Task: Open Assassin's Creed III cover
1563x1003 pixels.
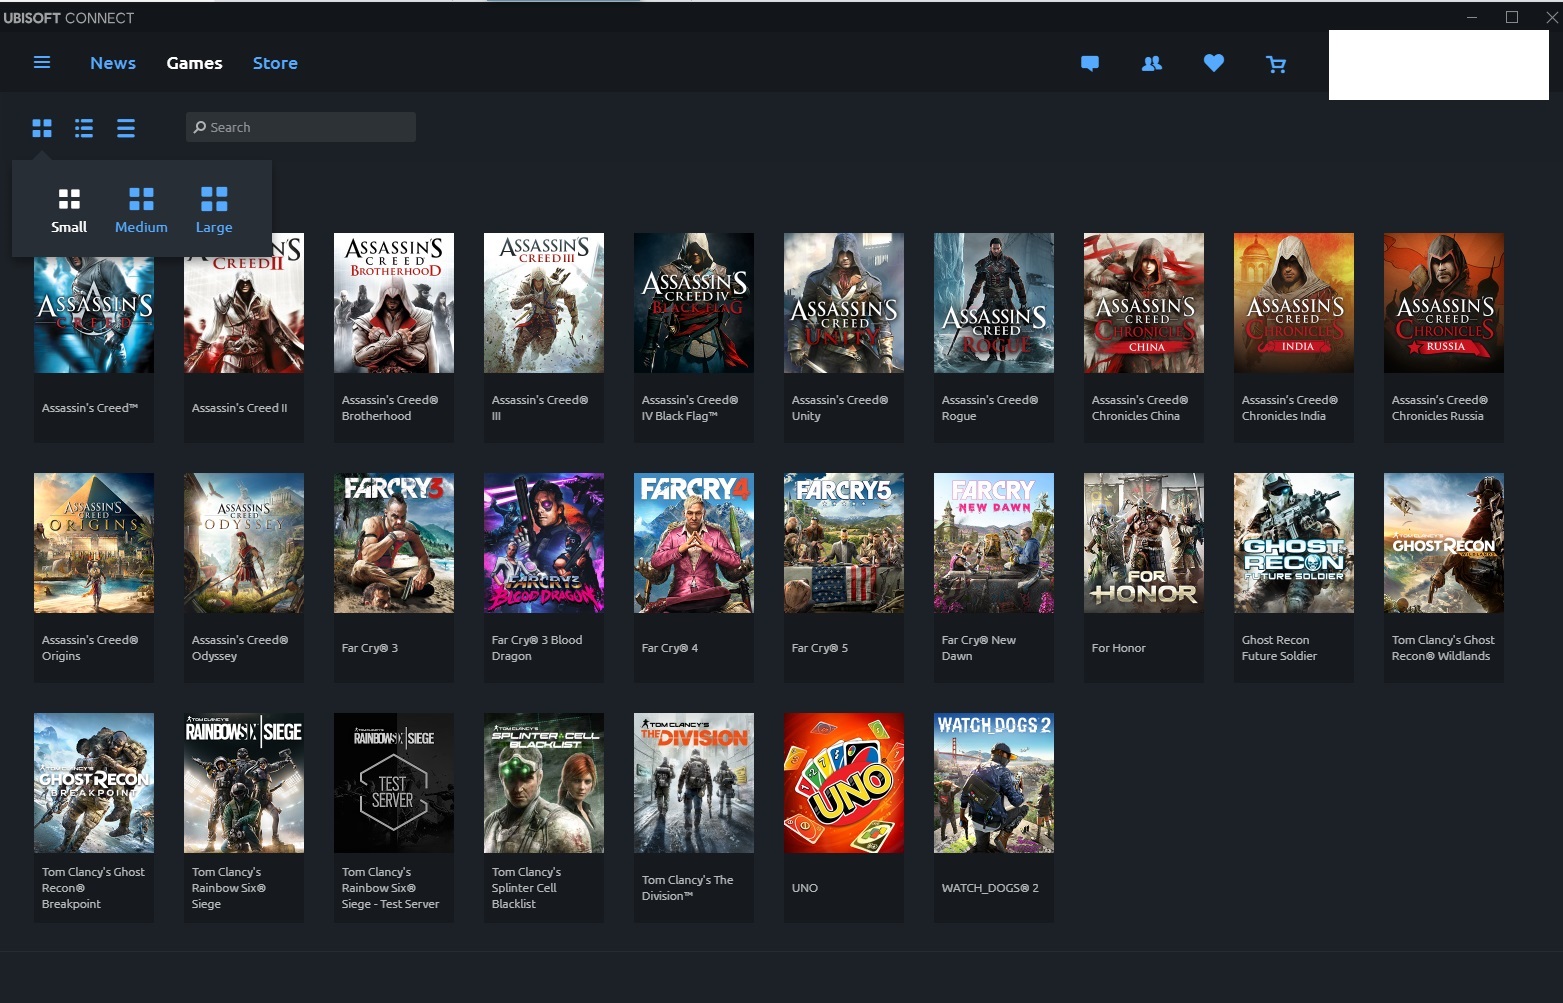Action: click(544, 303)
